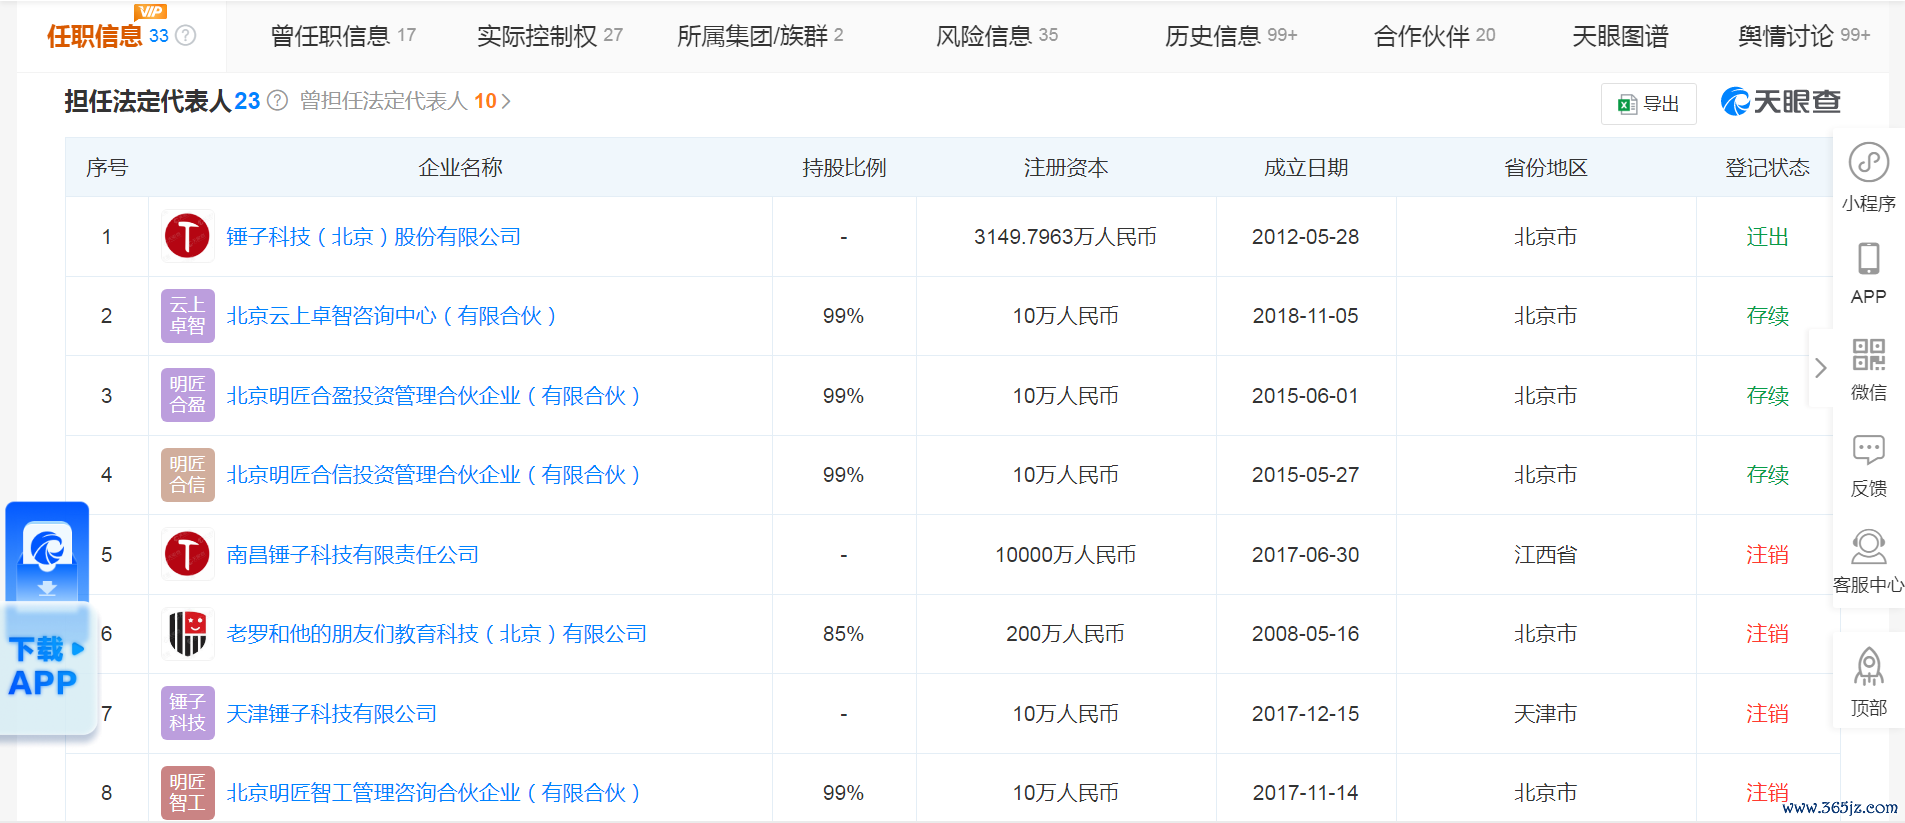The image size is (1905, 823).
Task: Click the 顶部 rocket icon to return top
Action: click(x=1868, y=667)
